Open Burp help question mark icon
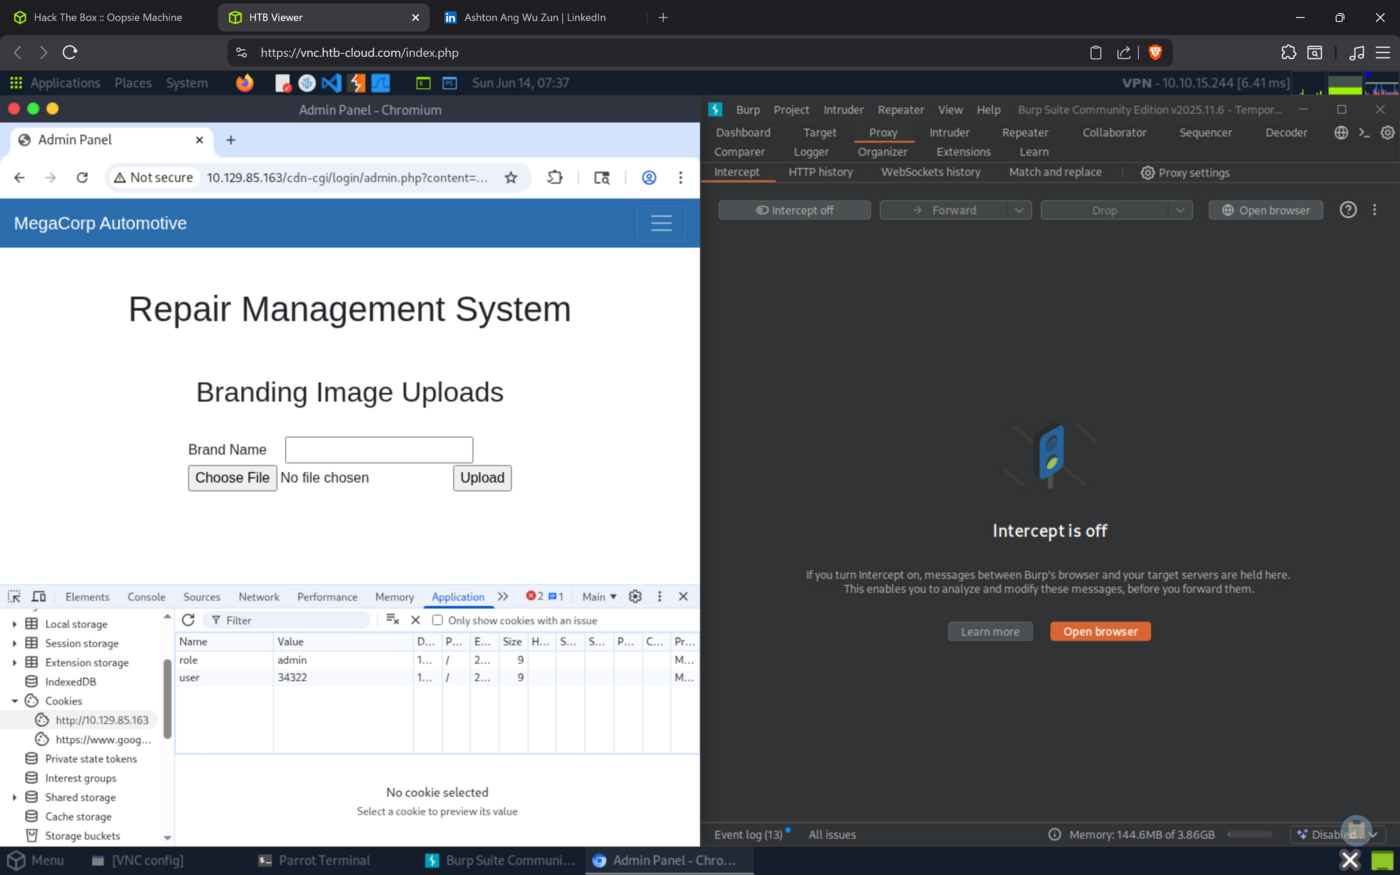Viewport: 1400px width, 875px height. point(1348,210)
